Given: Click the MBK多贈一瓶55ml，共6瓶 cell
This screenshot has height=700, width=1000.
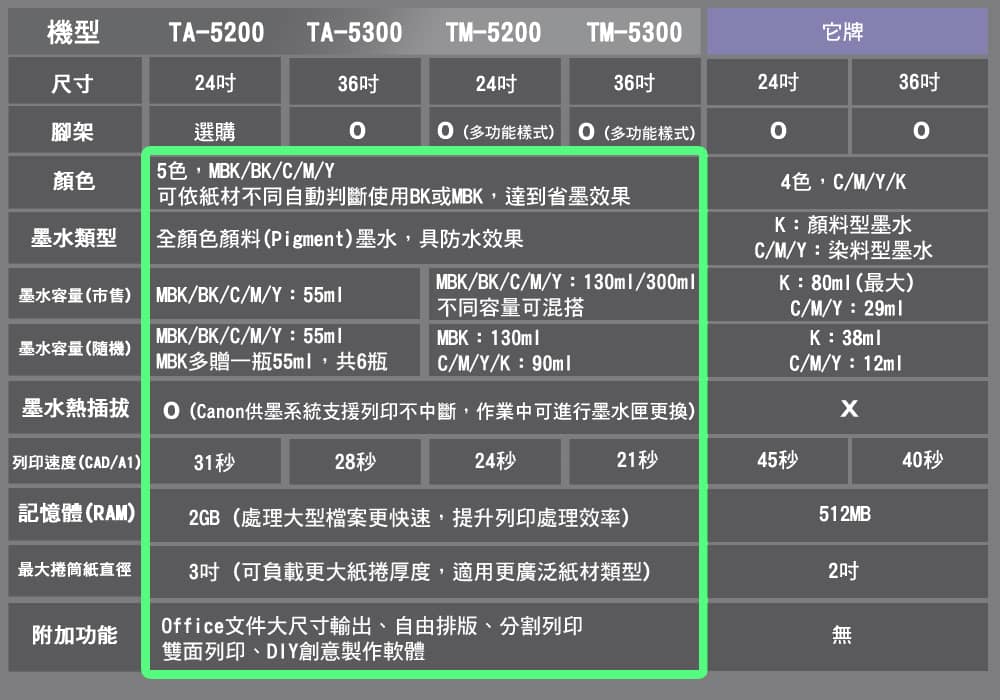Looking at the screenshot, I should click(284, 349).
